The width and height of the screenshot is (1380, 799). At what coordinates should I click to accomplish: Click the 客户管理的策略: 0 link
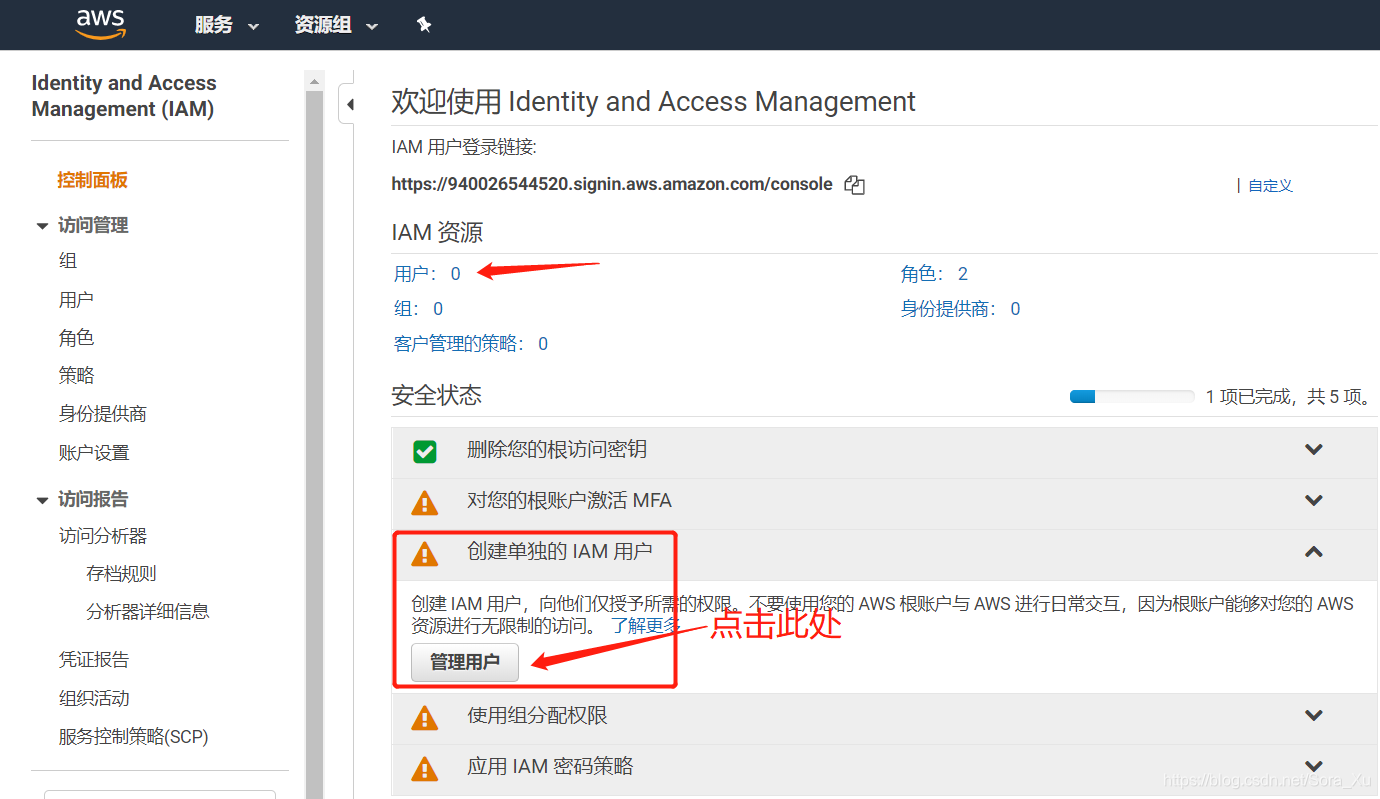(x=471, y=343)
